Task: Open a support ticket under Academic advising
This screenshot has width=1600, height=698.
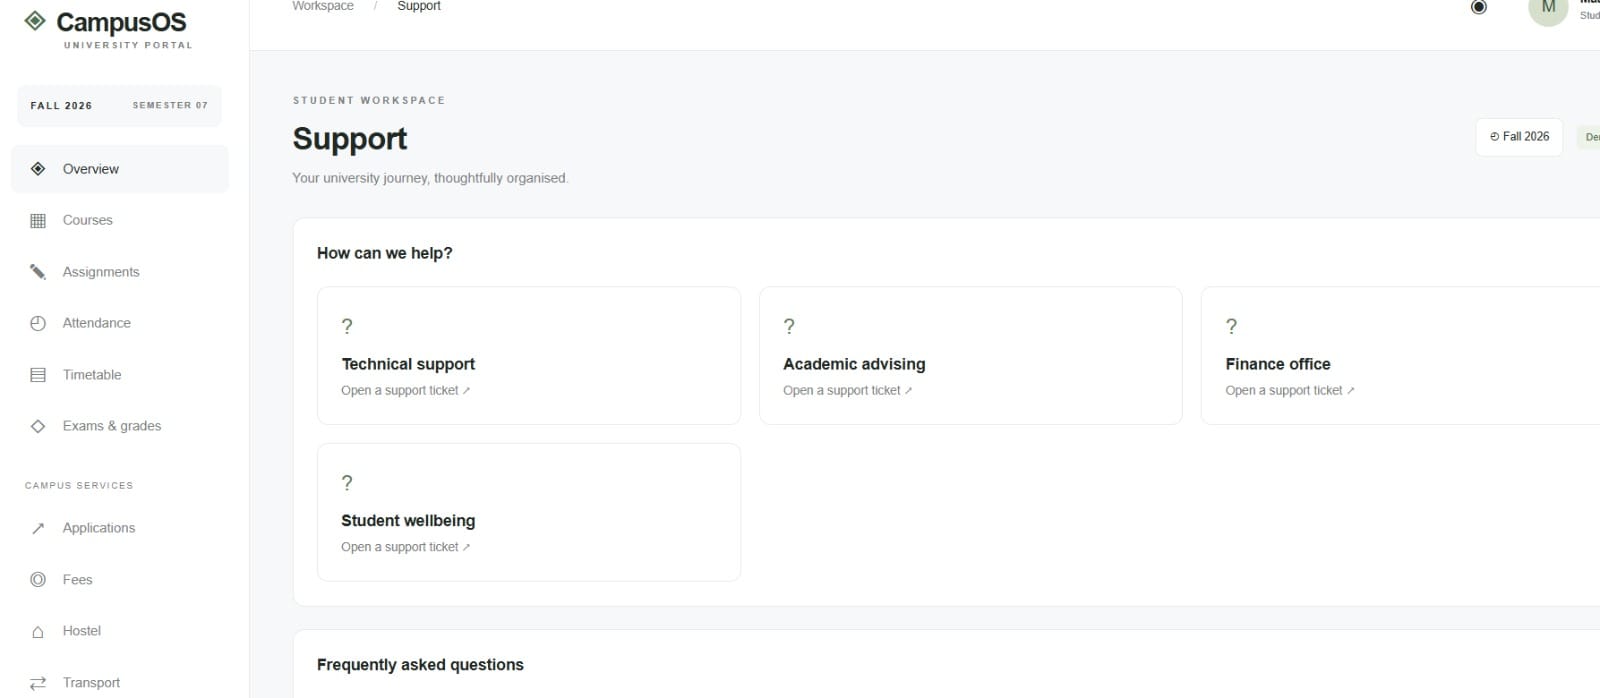Action: click(847, 391)
